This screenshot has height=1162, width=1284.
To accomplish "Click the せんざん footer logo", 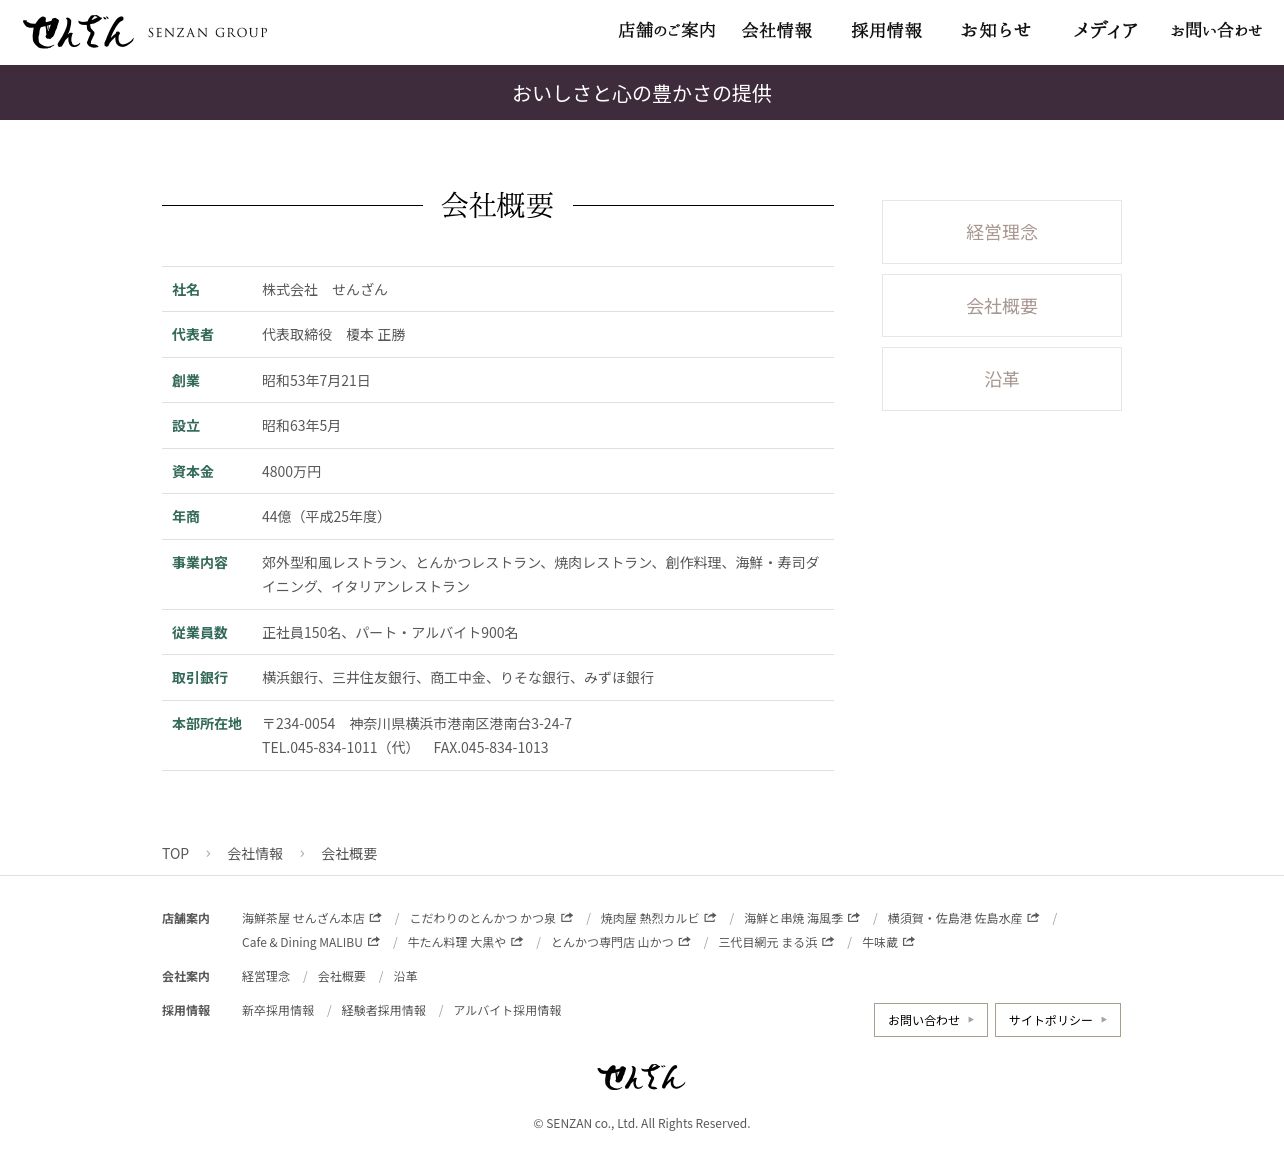I will click(x=641, y=1077).
